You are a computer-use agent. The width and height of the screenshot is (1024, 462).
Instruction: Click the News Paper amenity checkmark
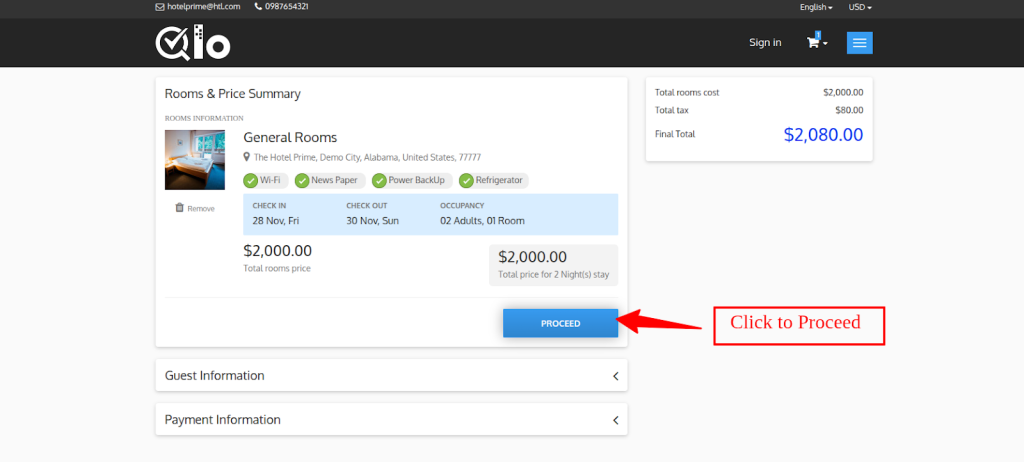coord(303,181)
